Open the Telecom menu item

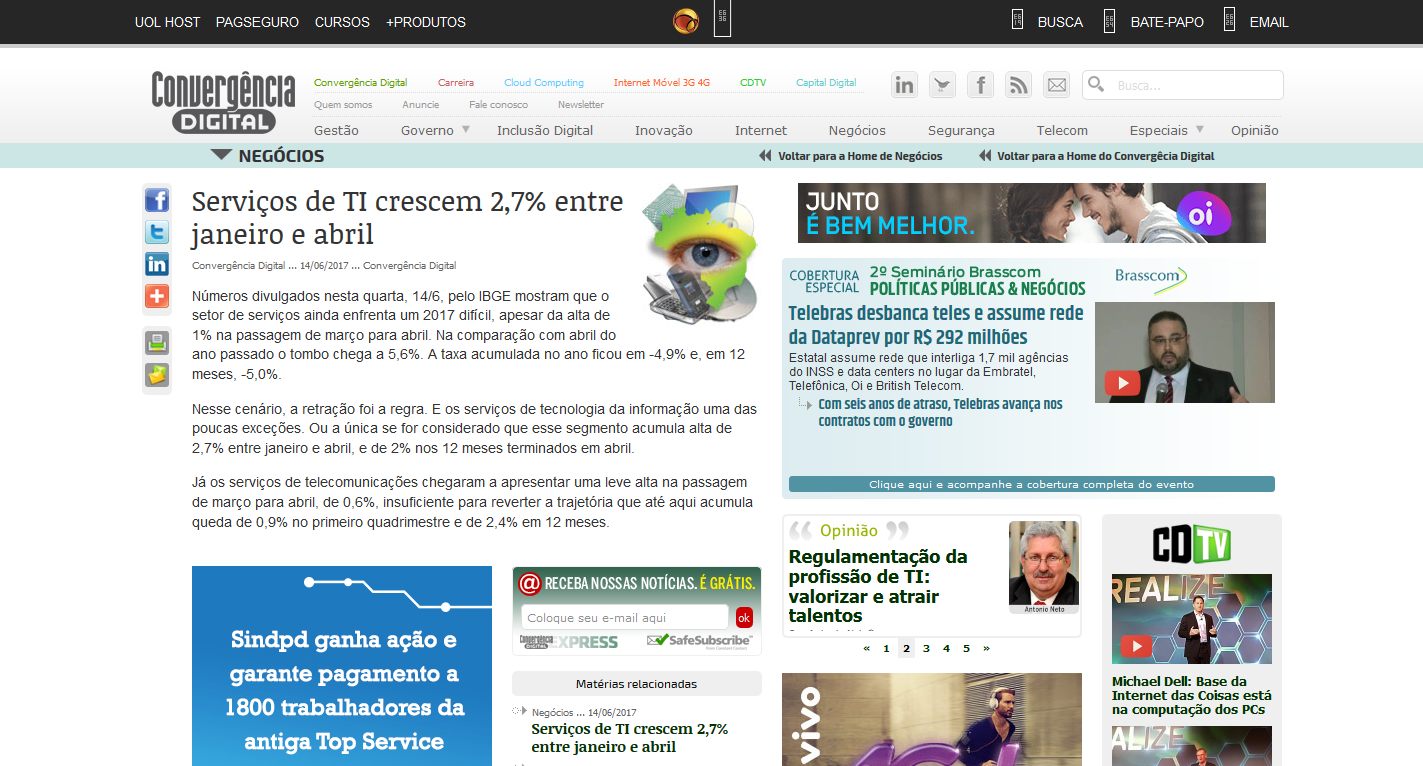tap(1062, 130)
